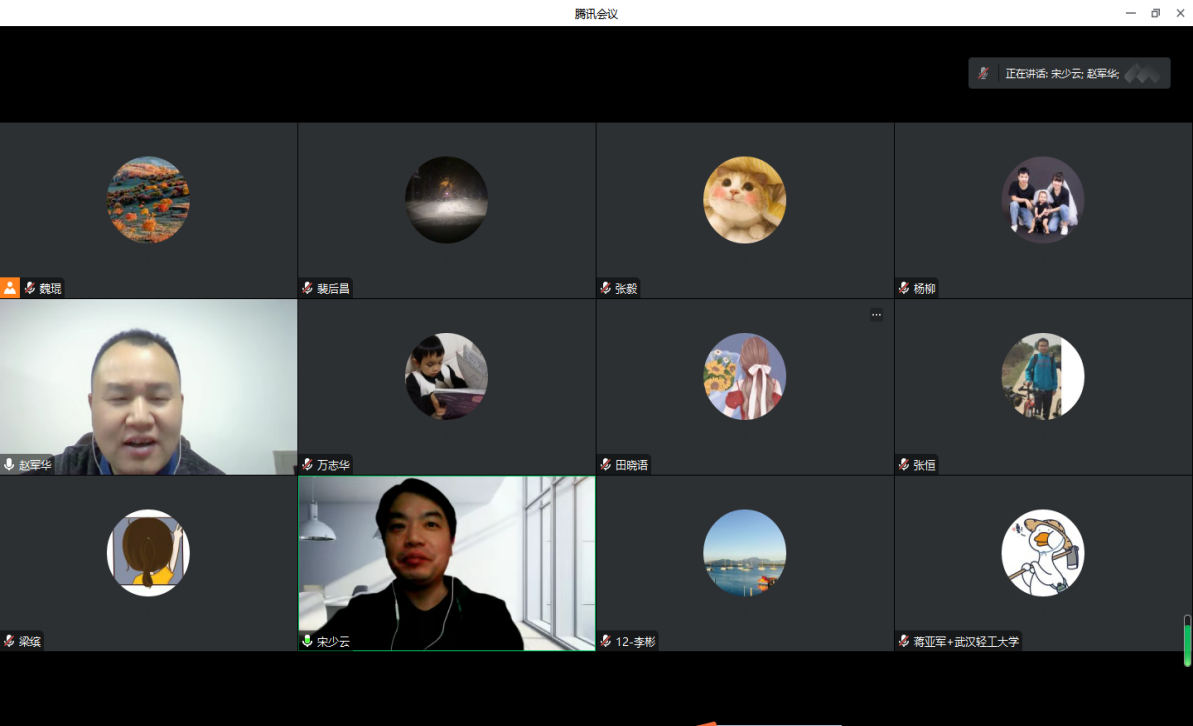Select the cat avatar of 张毅
Viewport: 1193px width, 726px height.
(744, 200)
